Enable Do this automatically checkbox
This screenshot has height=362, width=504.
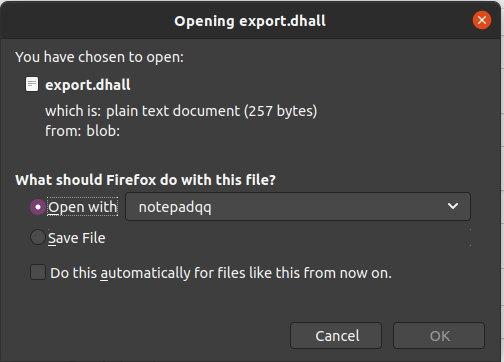click(38, 272)
